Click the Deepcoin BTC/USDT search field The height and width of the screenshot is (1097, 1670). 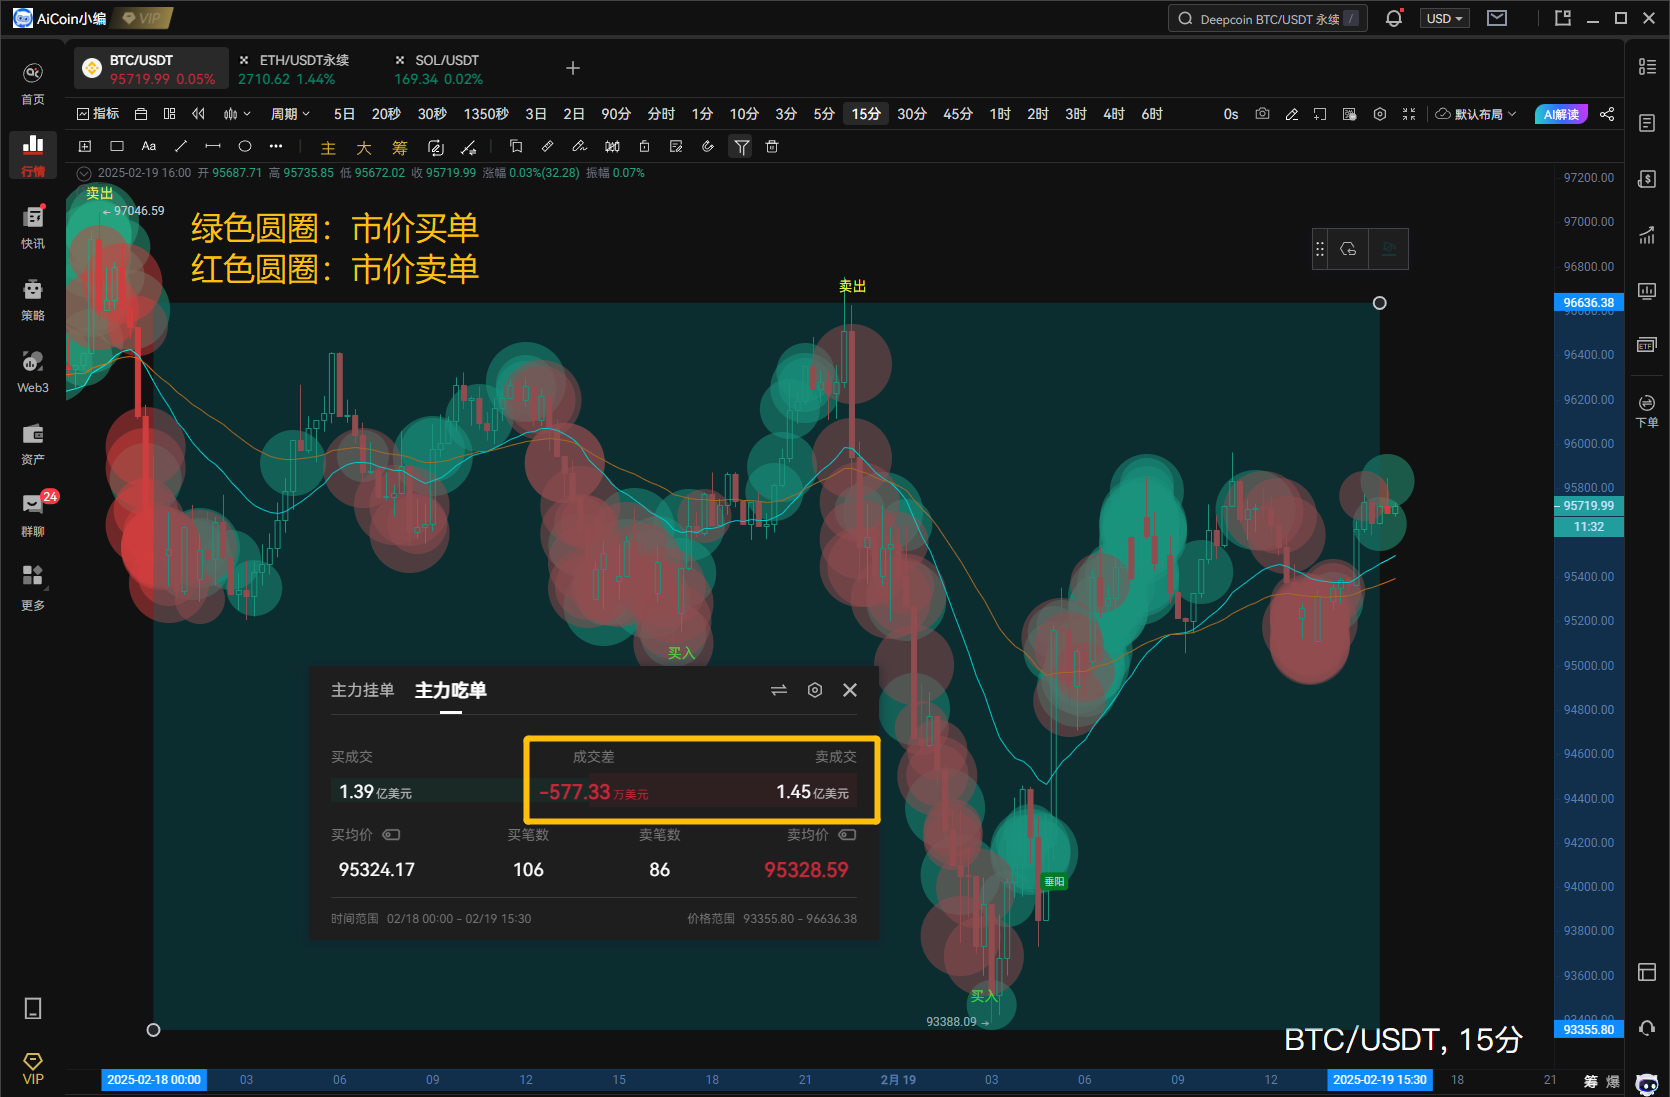point(1268,18)
